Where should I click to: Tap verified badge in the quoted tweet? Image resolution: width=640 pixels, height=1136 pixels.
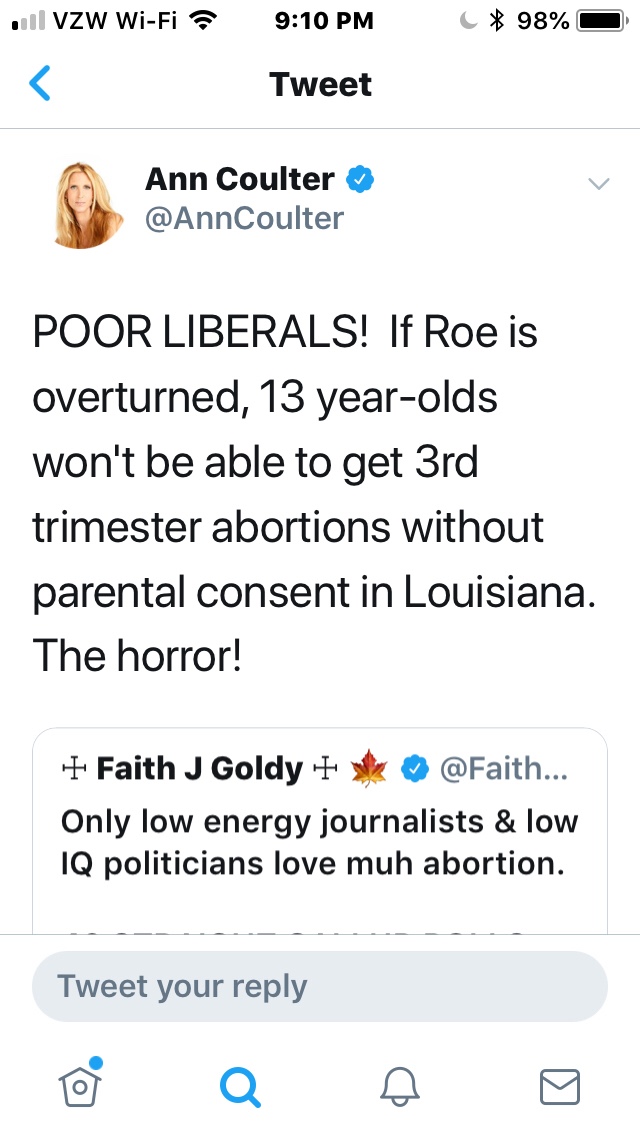point(414,768)
